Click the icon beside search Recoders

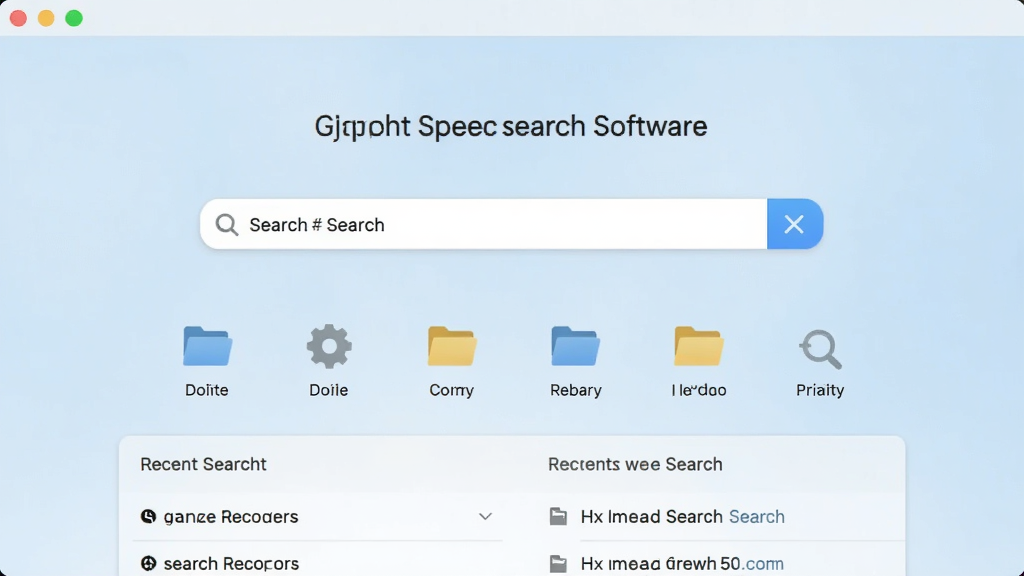[148, 563]
